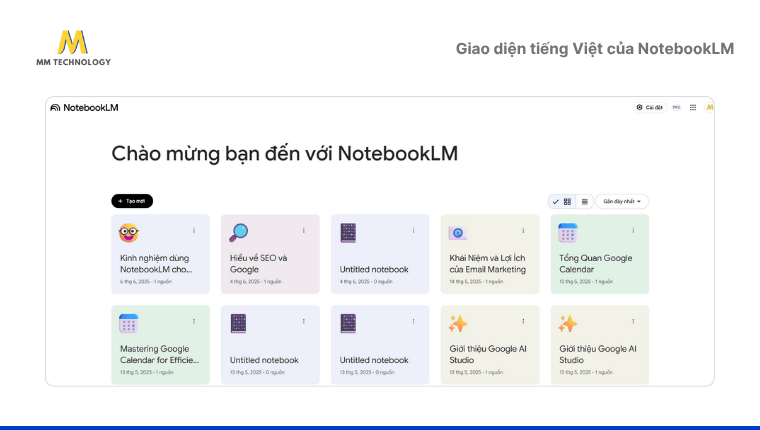This screenshot has width=760, height=430.
Task: Switch to list view layout
Action: [585, 202]
